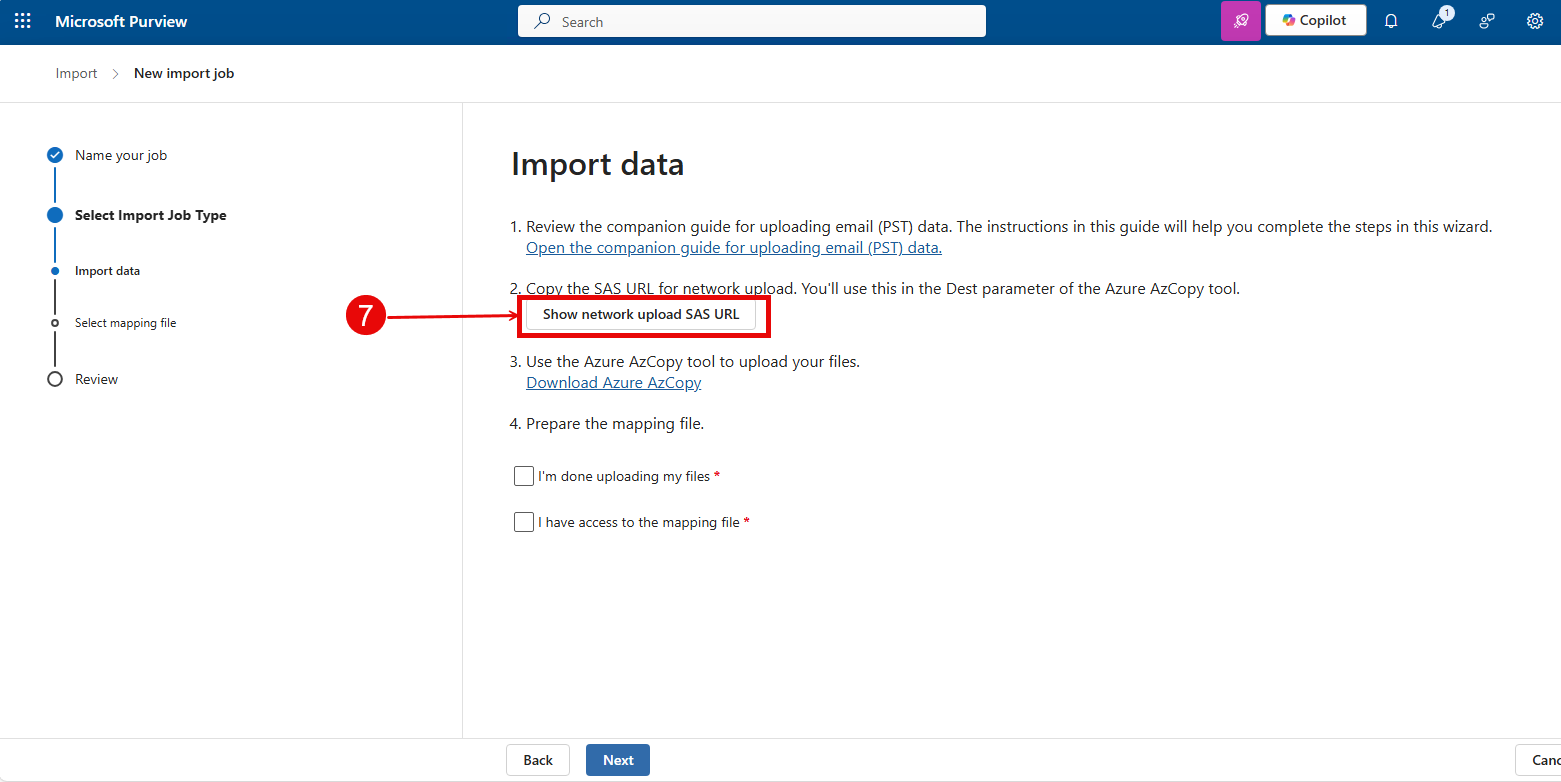Check I have access to mapping file
This screenshot has height=782, width=1561.
pyautogui.click(x=524, y=522)
